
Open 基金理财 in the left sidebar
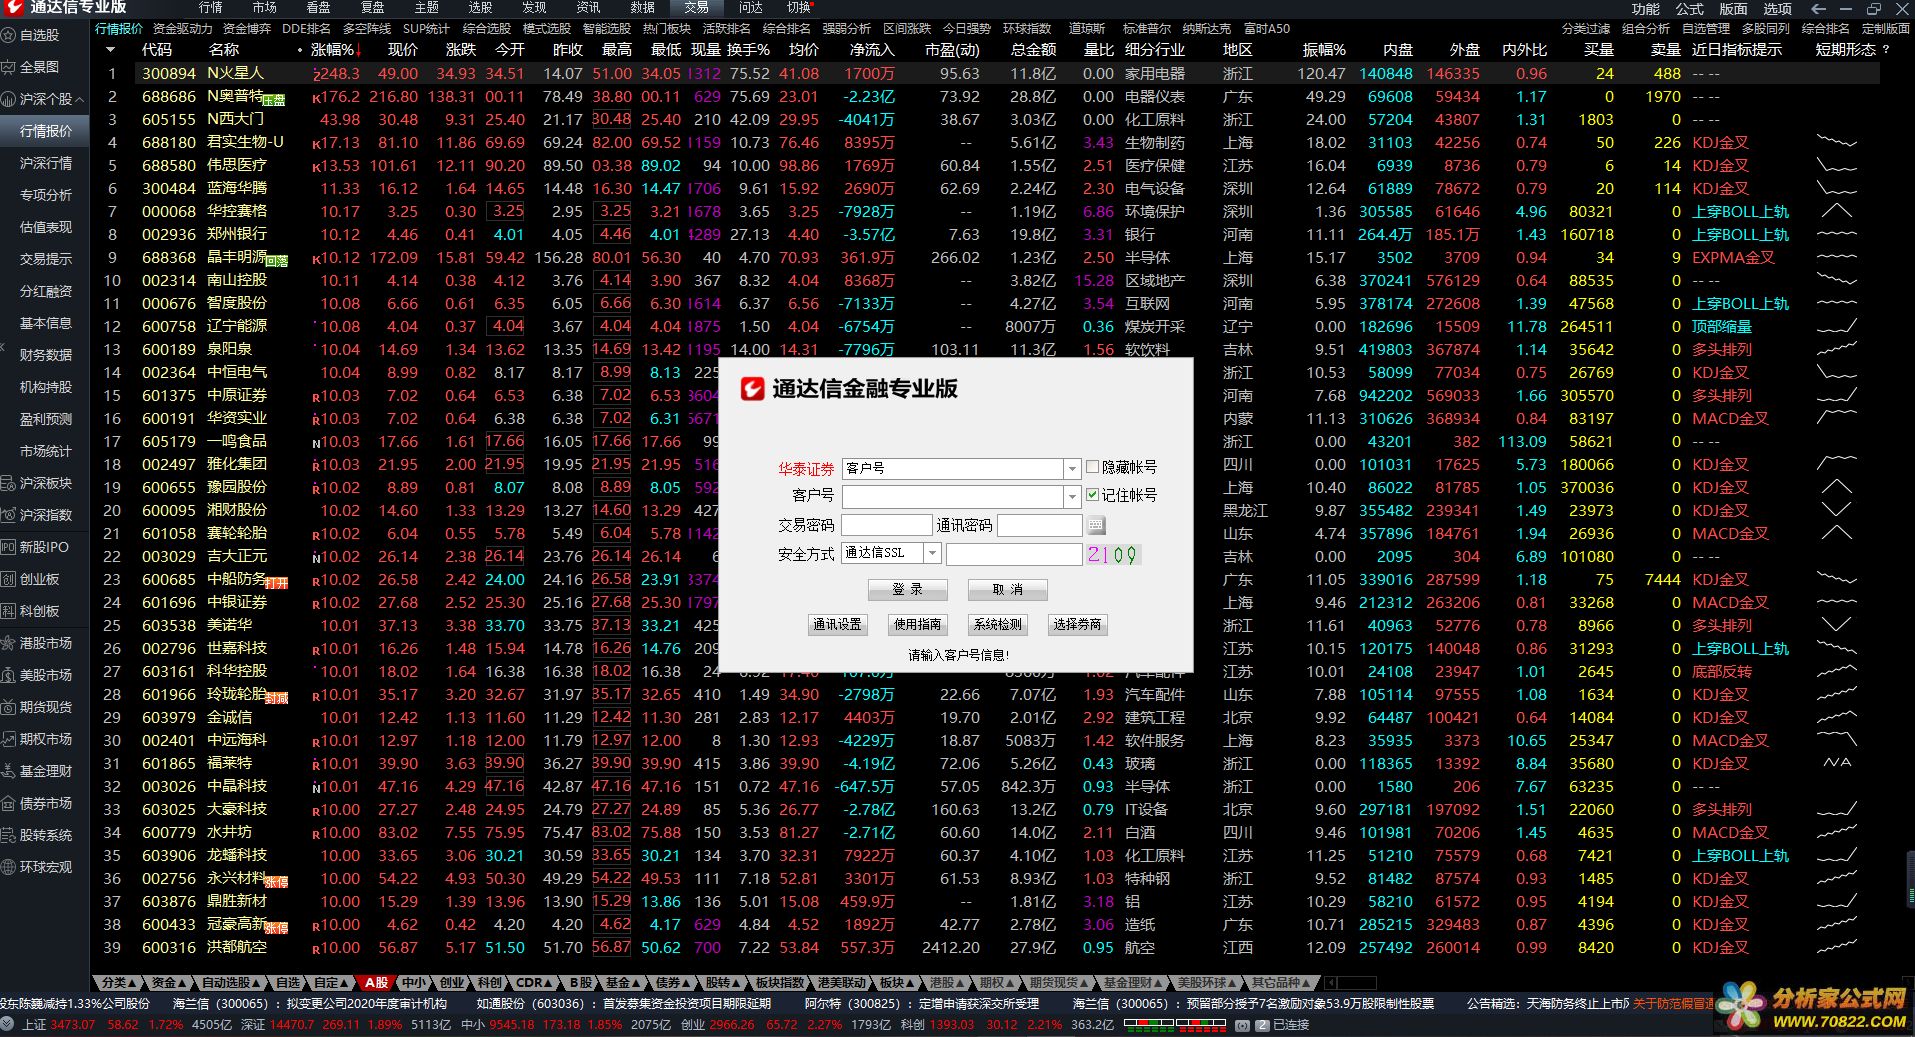click(46, 771)
